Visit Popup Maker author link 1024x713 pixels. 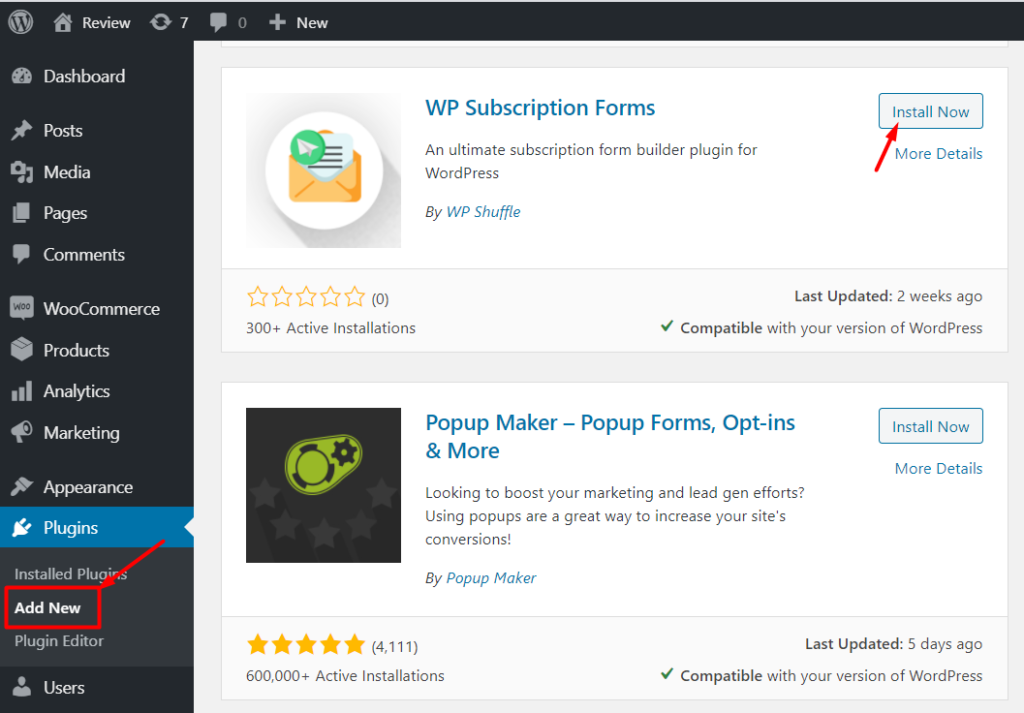tap(491, 578)
